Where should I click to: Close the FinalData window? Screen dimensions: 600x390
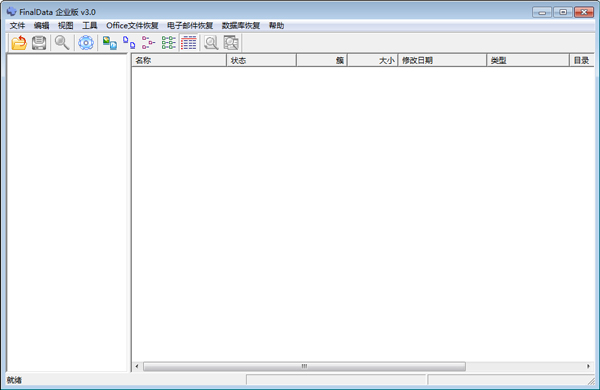584,12
